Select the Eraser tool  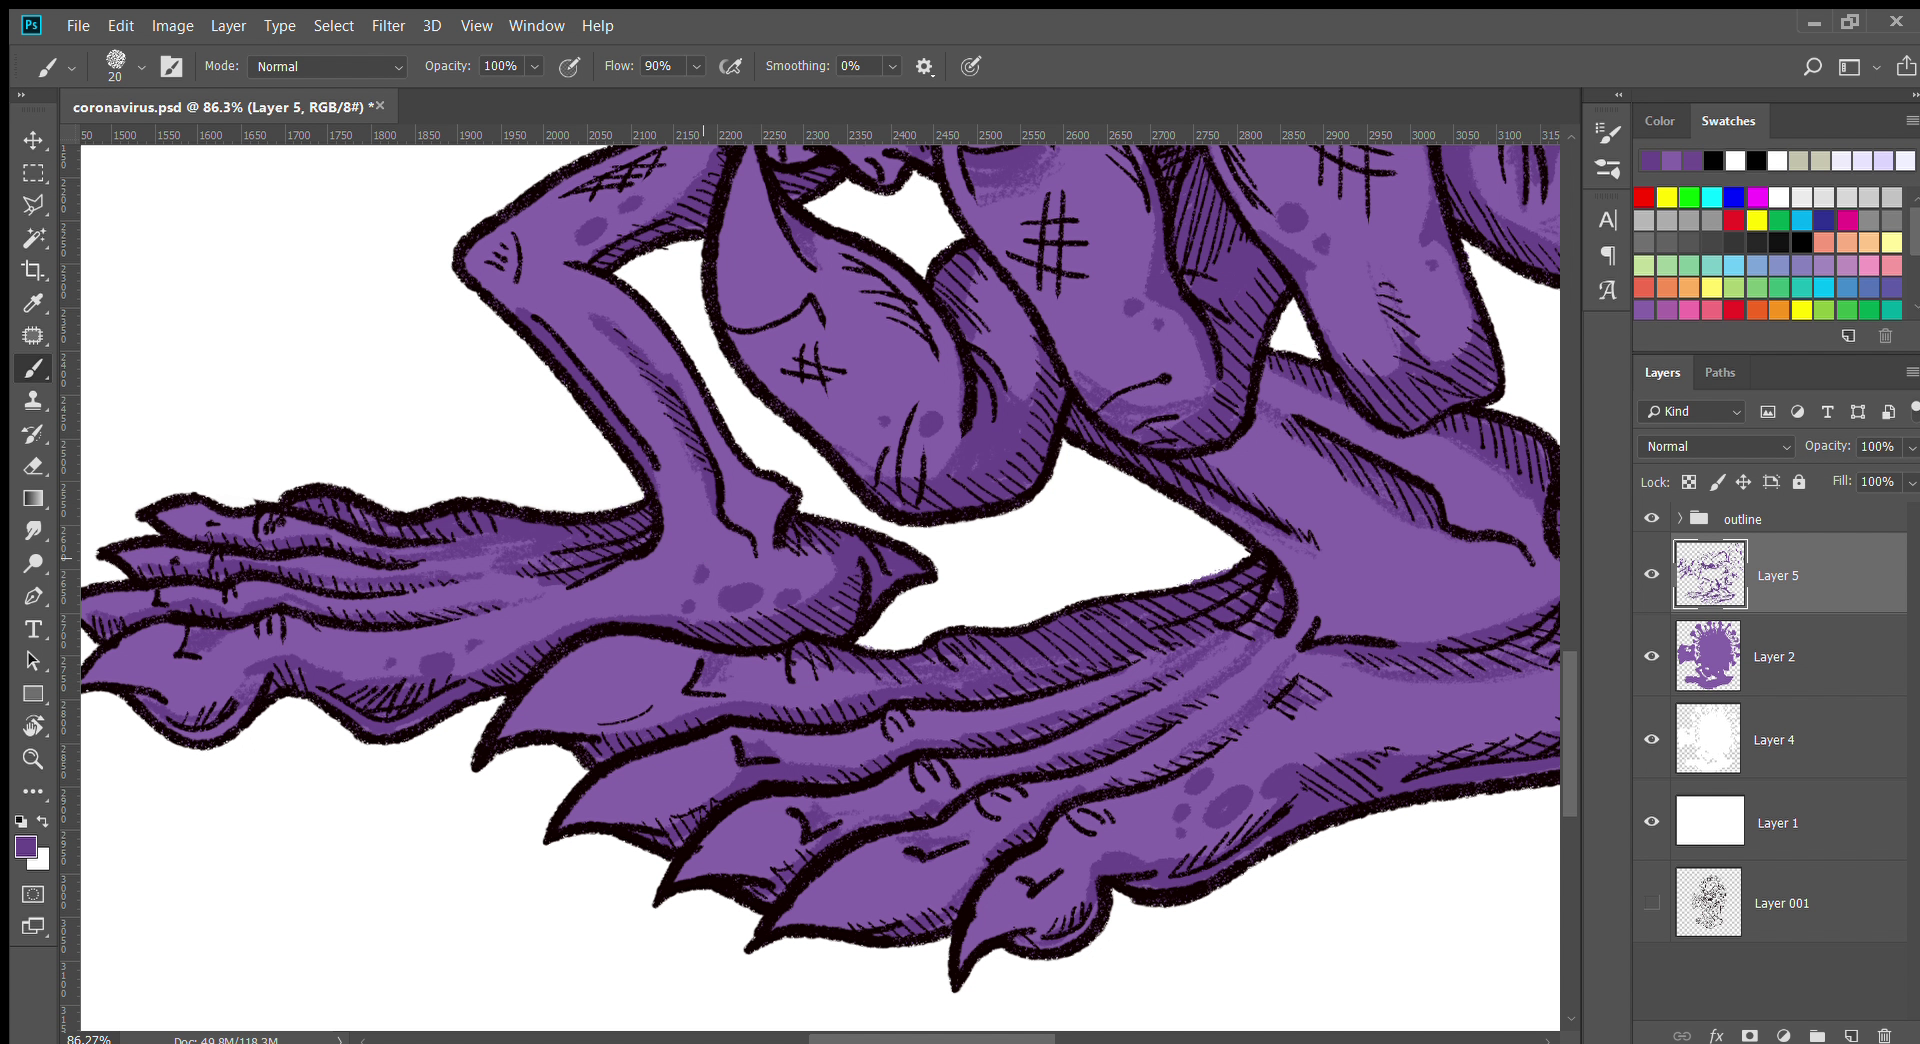click(33, 466)
